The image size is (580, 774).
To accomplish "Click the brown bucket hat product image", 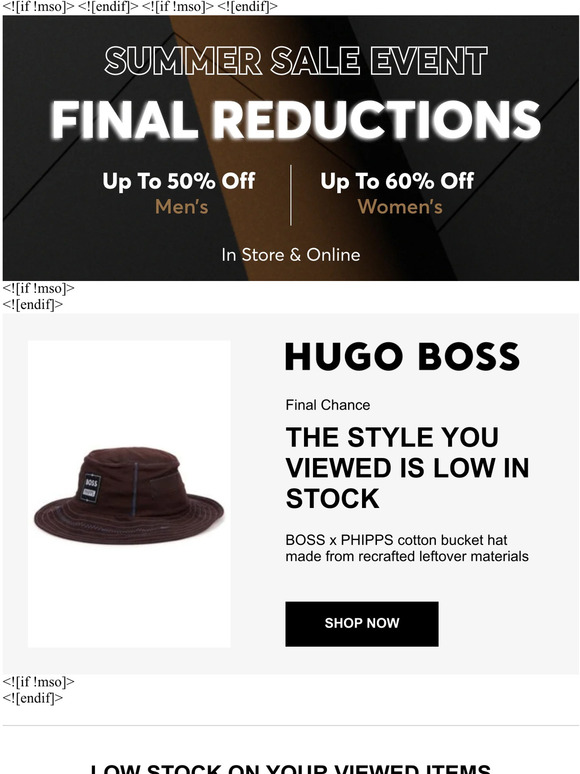I will coord(129,495).
